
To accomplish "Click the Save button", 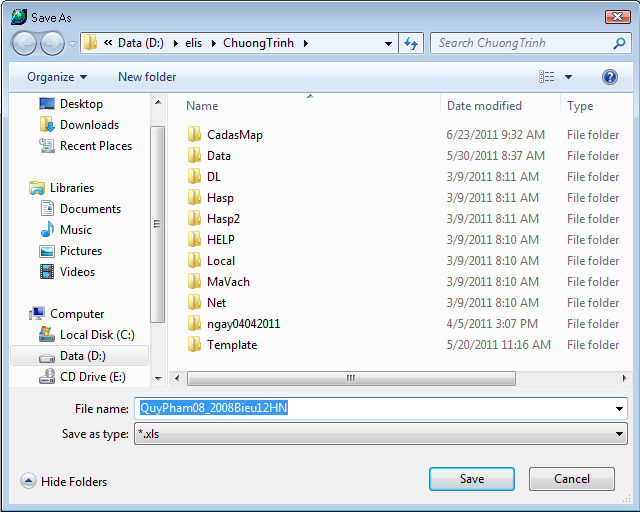I will tap(472, 479).
